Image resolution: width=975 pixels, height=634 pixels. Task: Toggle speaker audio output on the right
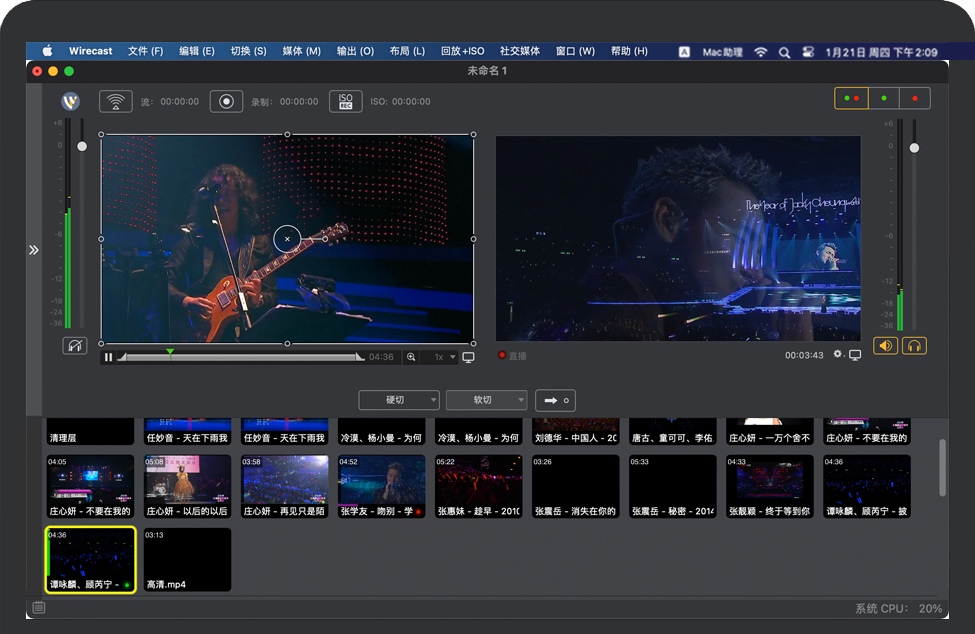click(885, 346)
